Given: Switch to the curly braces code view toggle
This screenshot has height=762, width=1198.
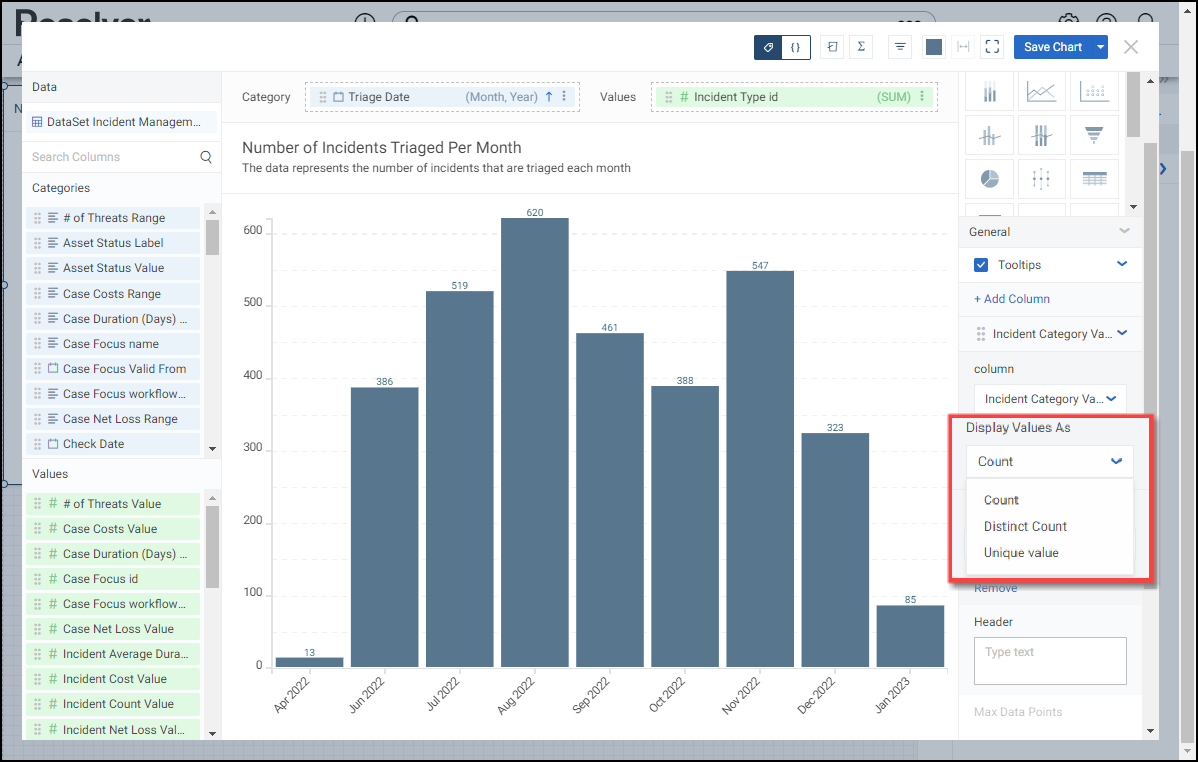Looking at the screenshot, I should click(796, 47).
